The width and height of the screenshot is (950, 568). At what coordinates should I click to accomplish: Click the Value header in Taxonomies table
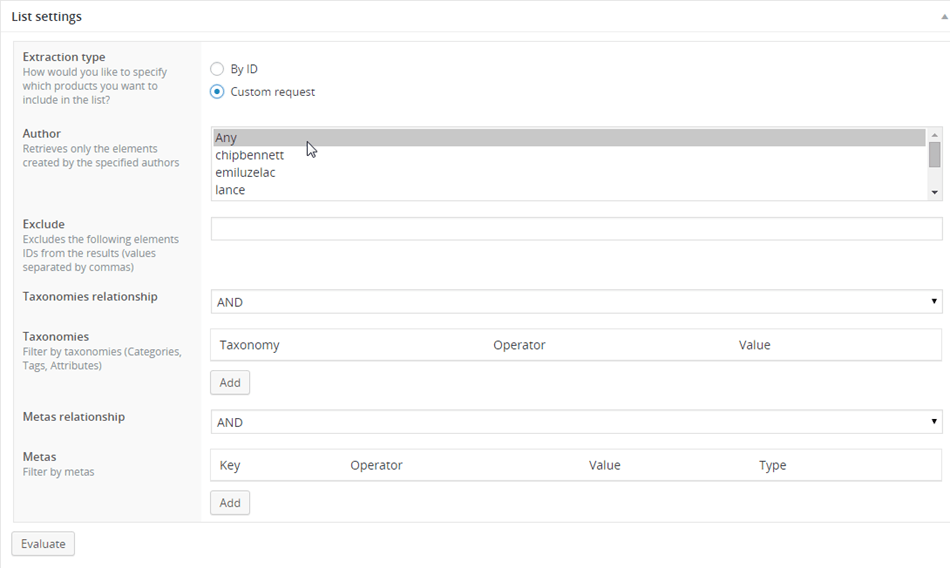click(x=754, y=345)
